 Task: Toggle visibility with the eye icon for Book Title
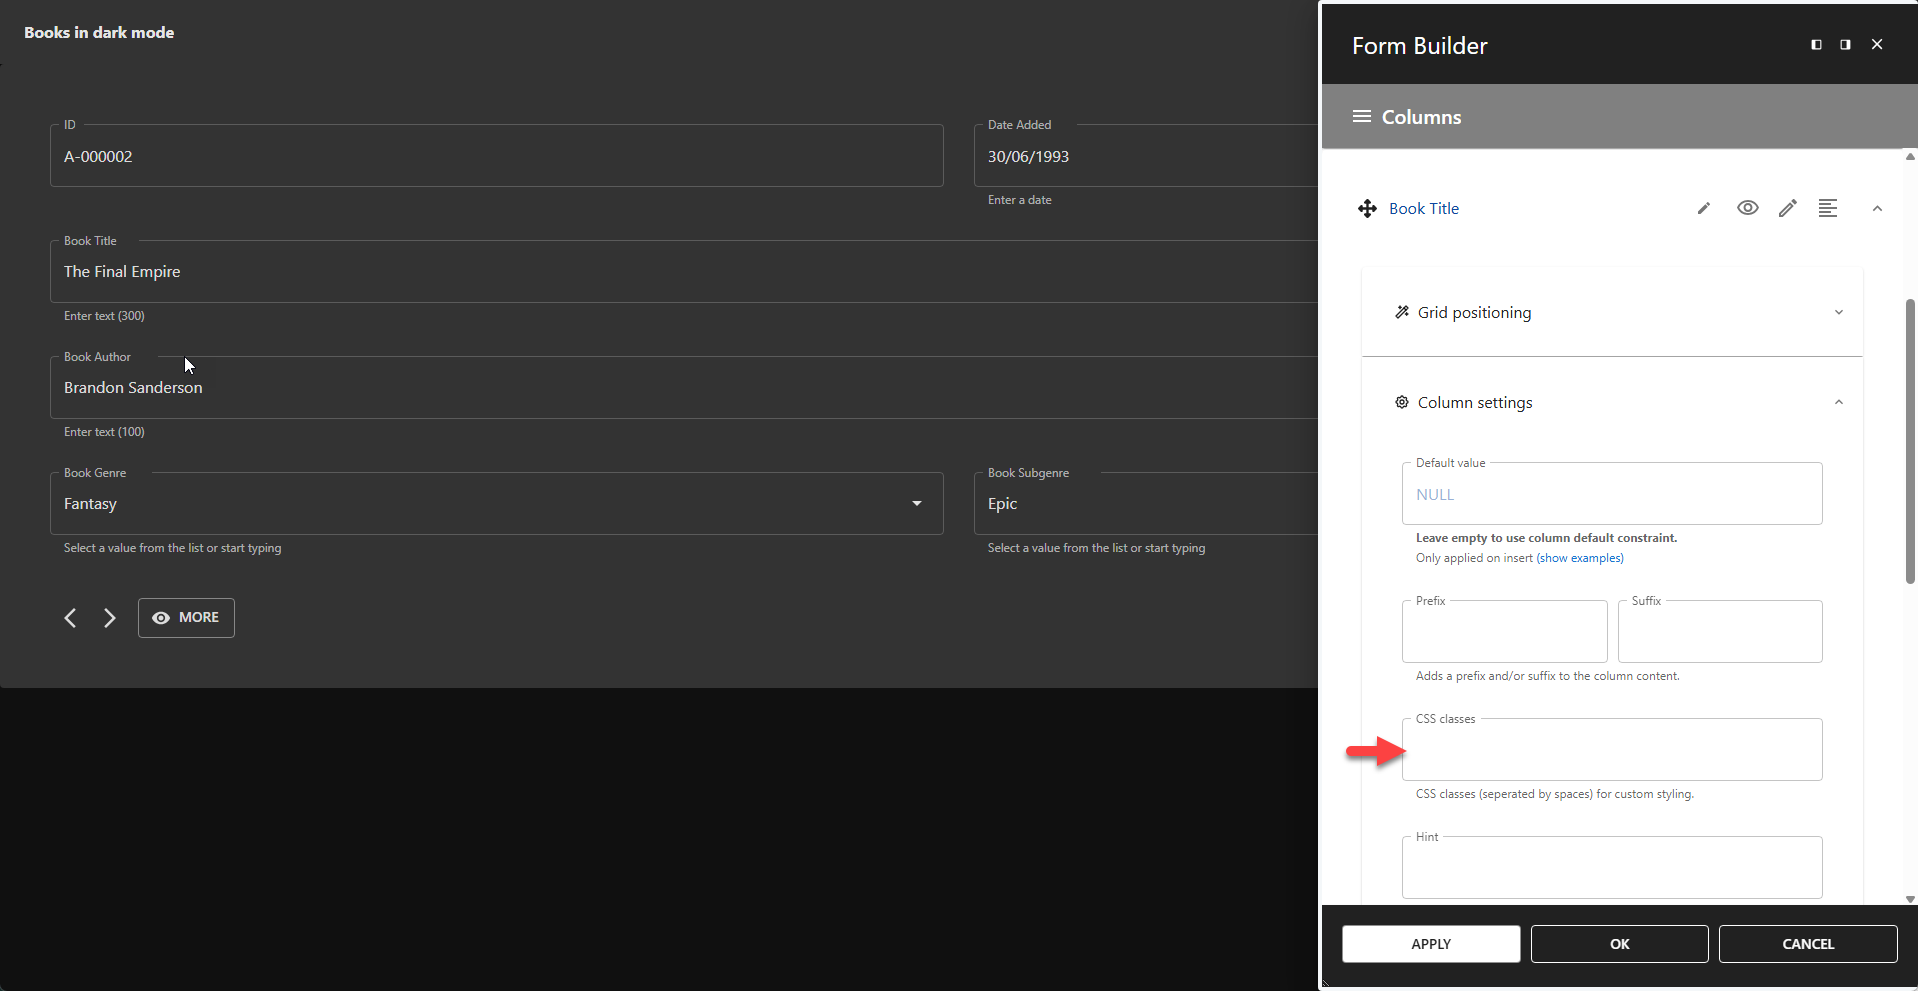click(1747, 208)
